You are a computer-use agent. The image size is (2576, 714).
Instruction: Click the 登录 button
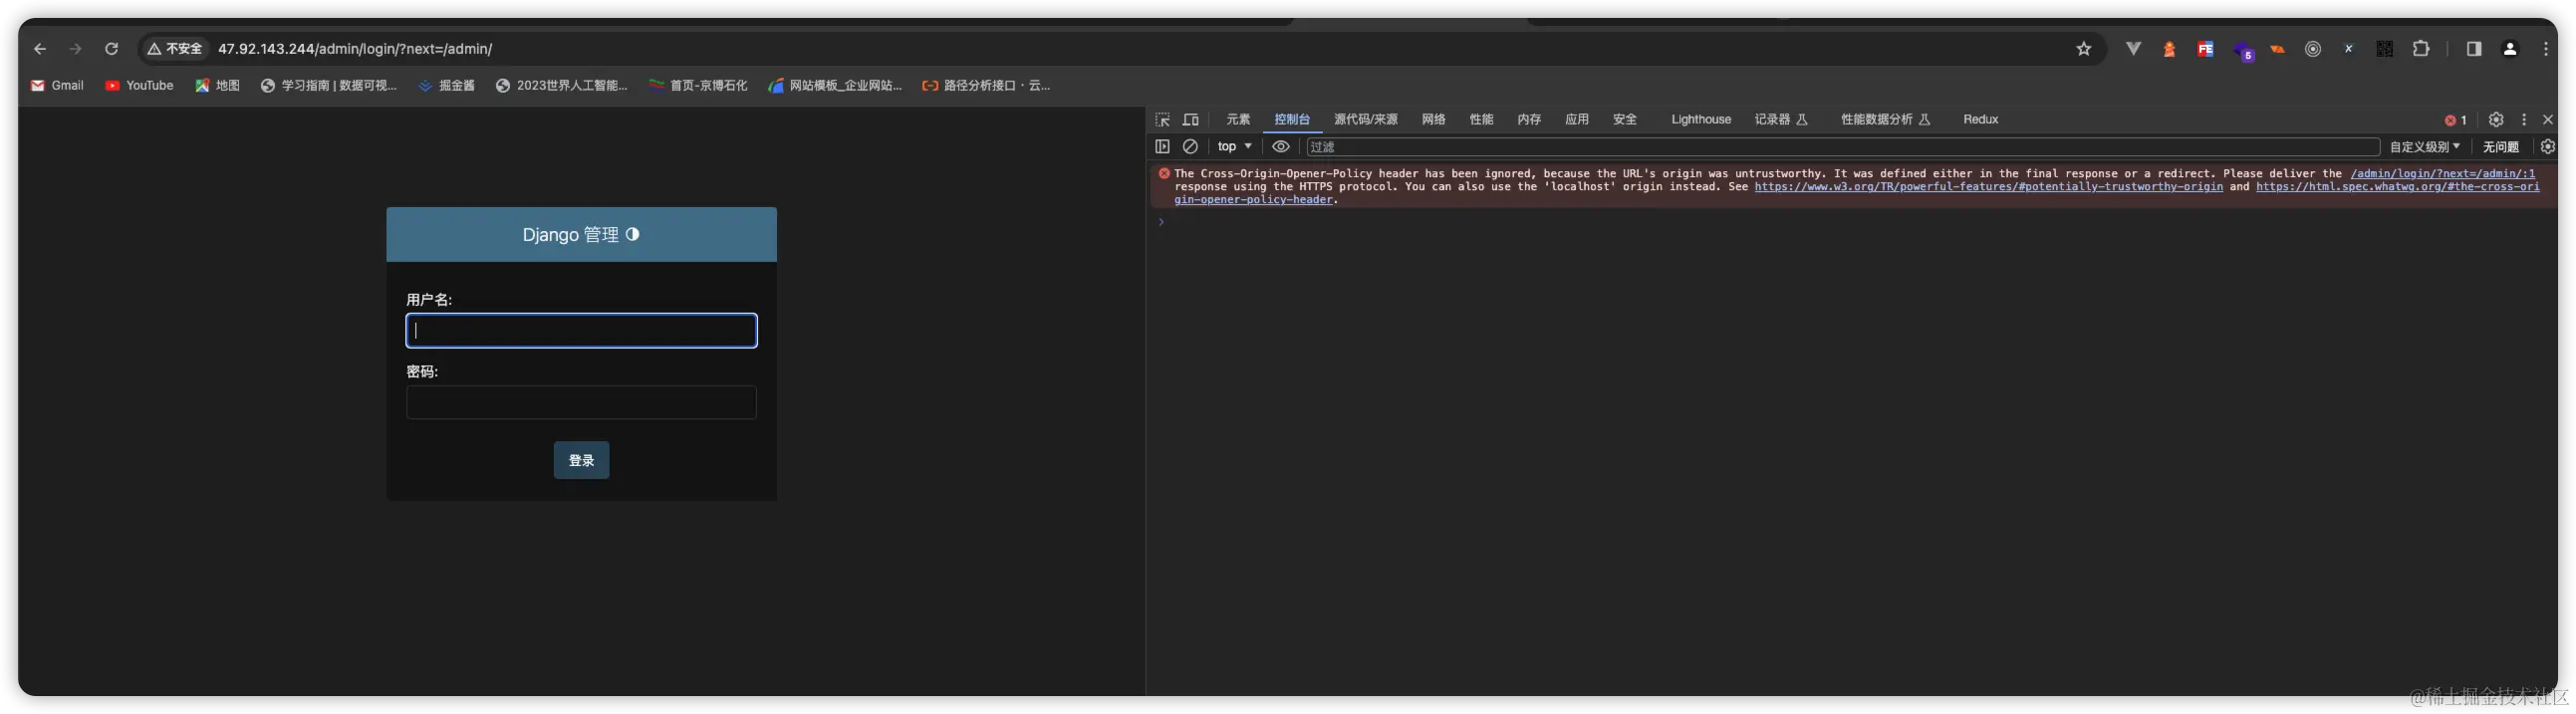tap(581, 461)
